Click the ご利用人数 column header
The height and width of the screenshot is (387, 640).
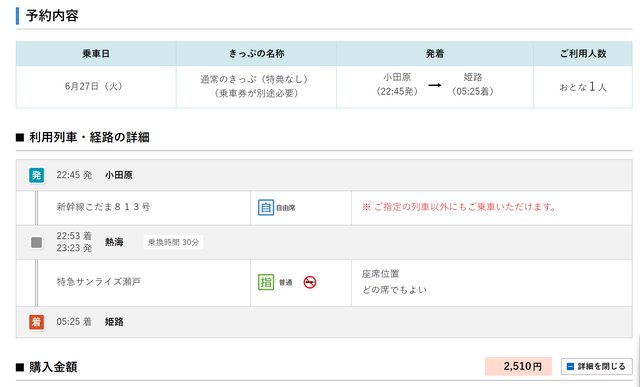point(583,53)
